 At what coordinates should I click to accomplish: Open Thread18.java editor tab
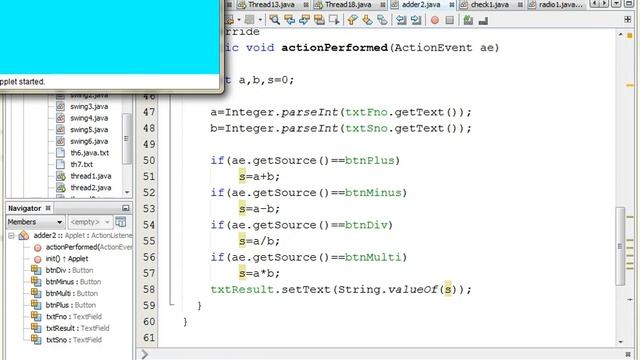tap(348, 4)
